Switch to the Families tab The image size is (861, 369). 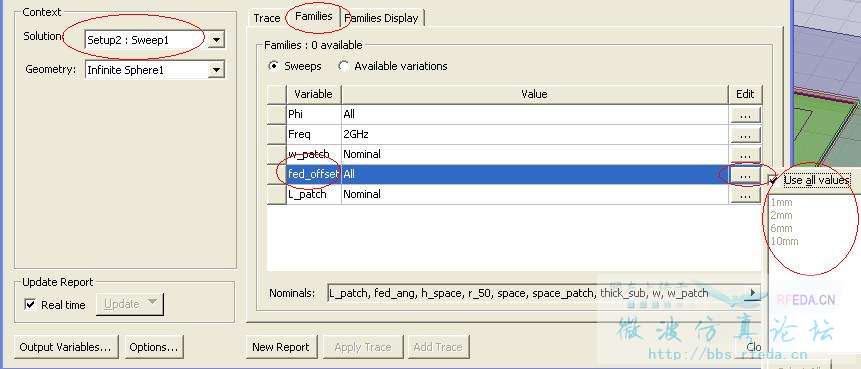[314, 16]
